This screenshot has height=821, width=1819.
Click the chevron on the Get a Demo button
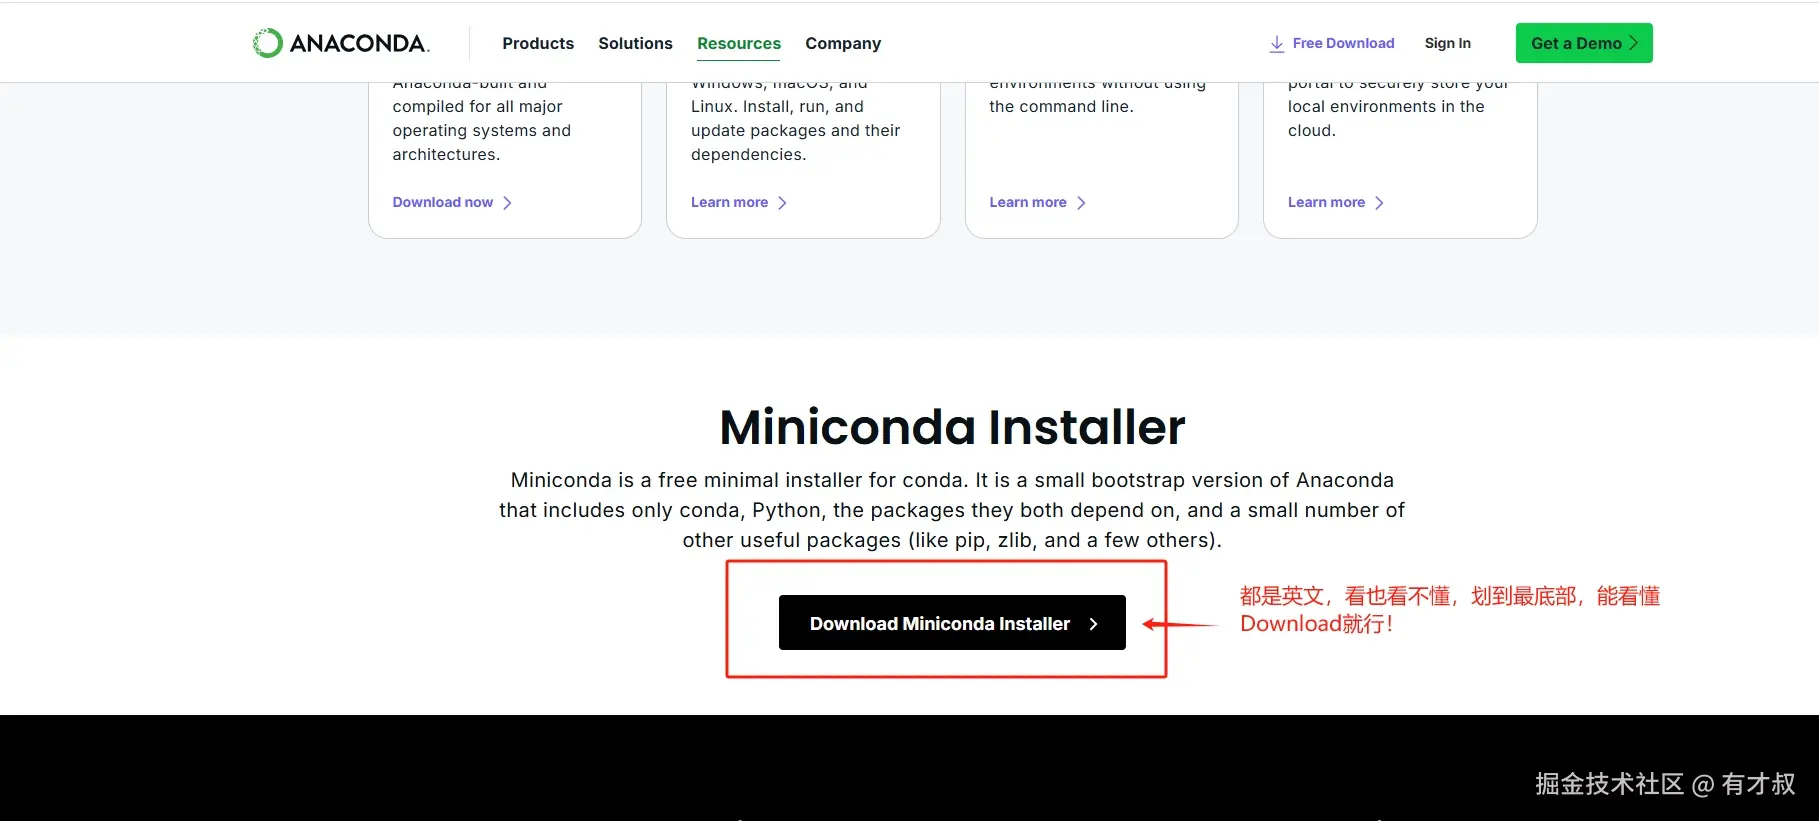(1634, 43)
